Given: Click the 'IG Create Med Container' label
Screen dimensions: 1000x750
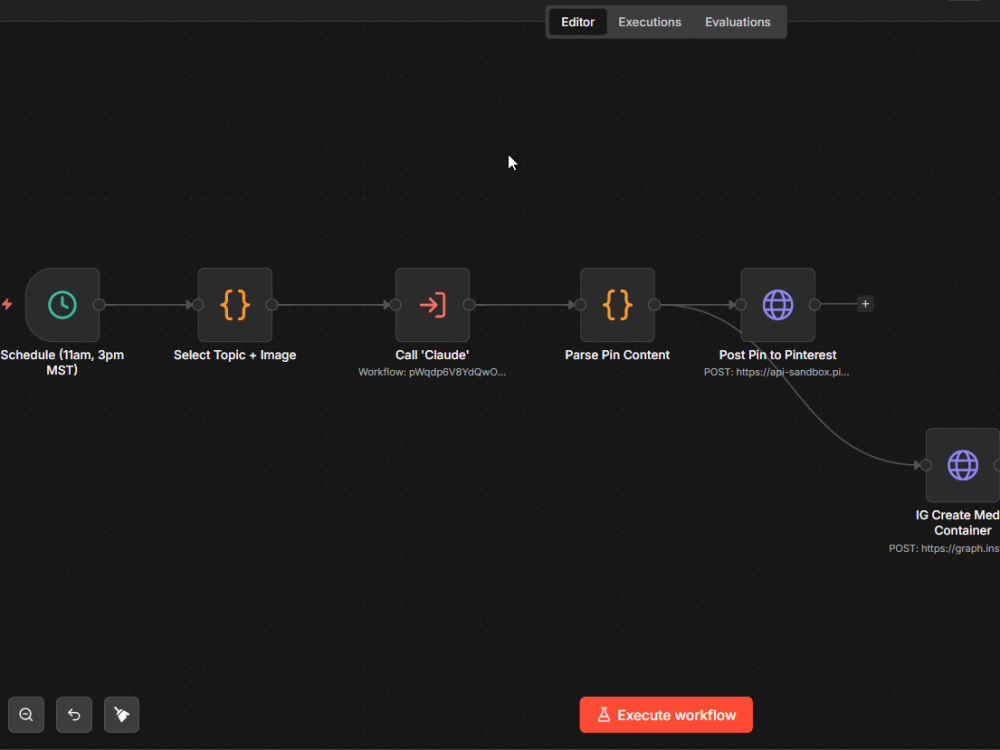Looking at the screenshot, I should tap(957, 522).
